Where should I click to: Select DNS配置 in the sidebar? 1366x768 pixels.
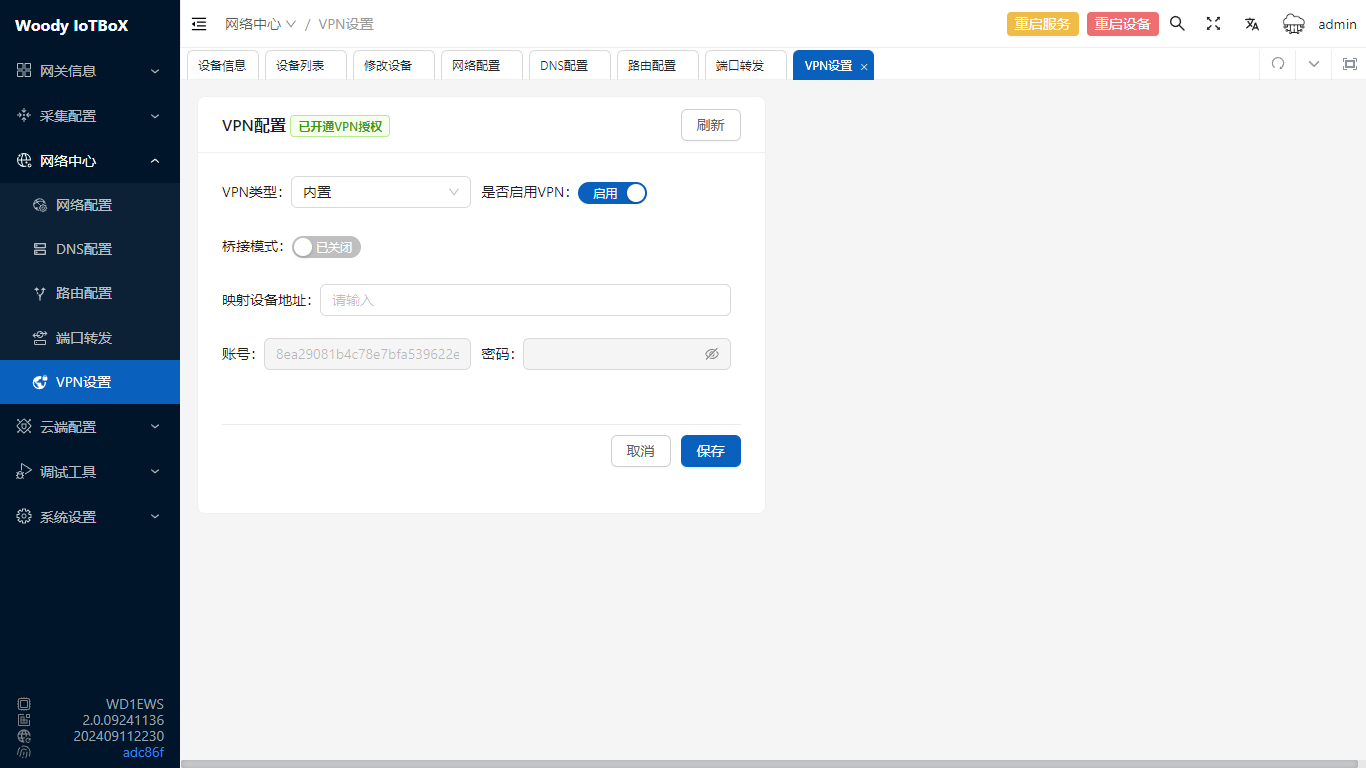pyautogui.click(x=84, y=249)
